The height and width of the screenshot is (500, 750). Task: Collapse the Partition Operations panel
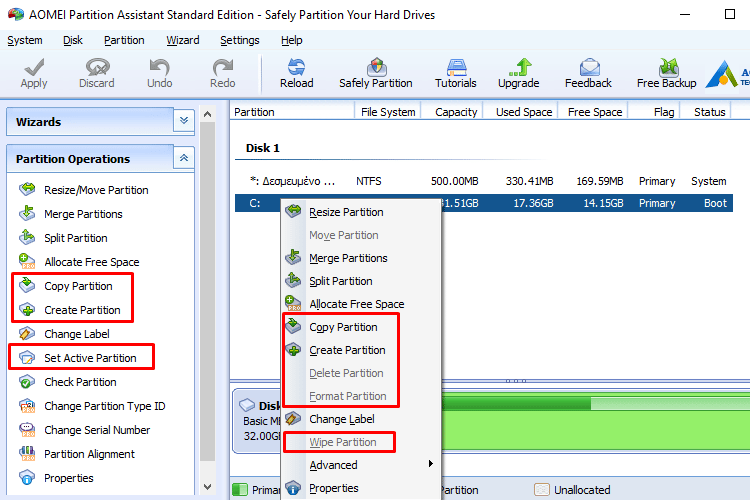[x=184, y=158]
